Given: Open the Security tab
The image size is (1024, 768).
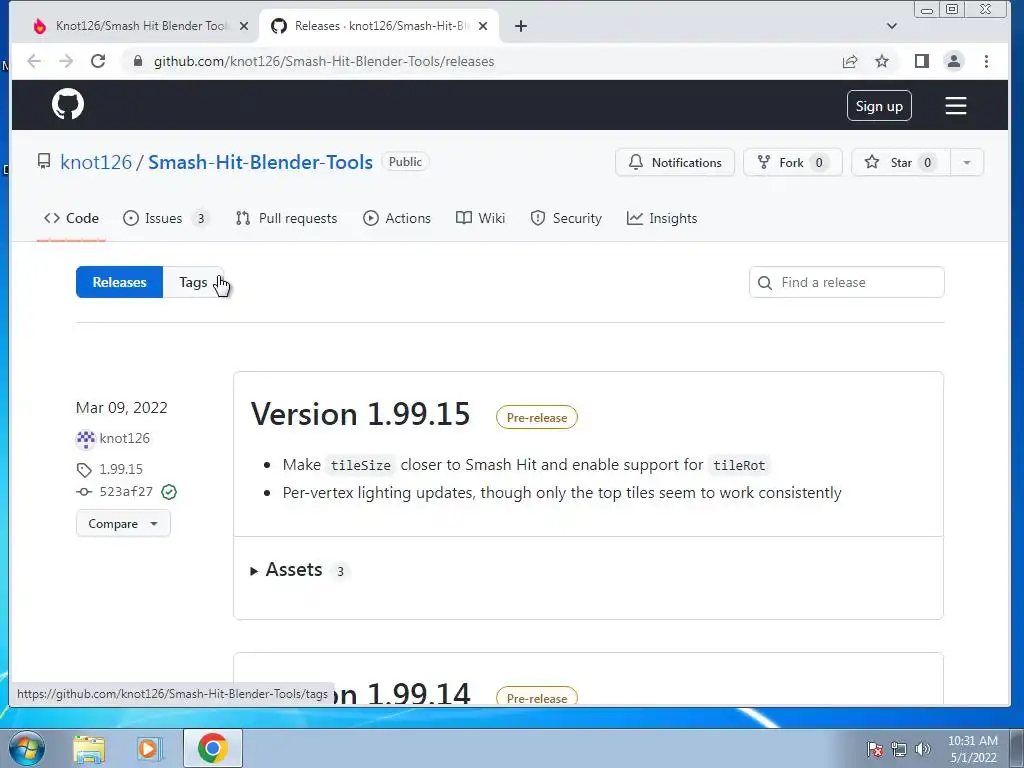Looking at the screenshot, I should point(566,218).
